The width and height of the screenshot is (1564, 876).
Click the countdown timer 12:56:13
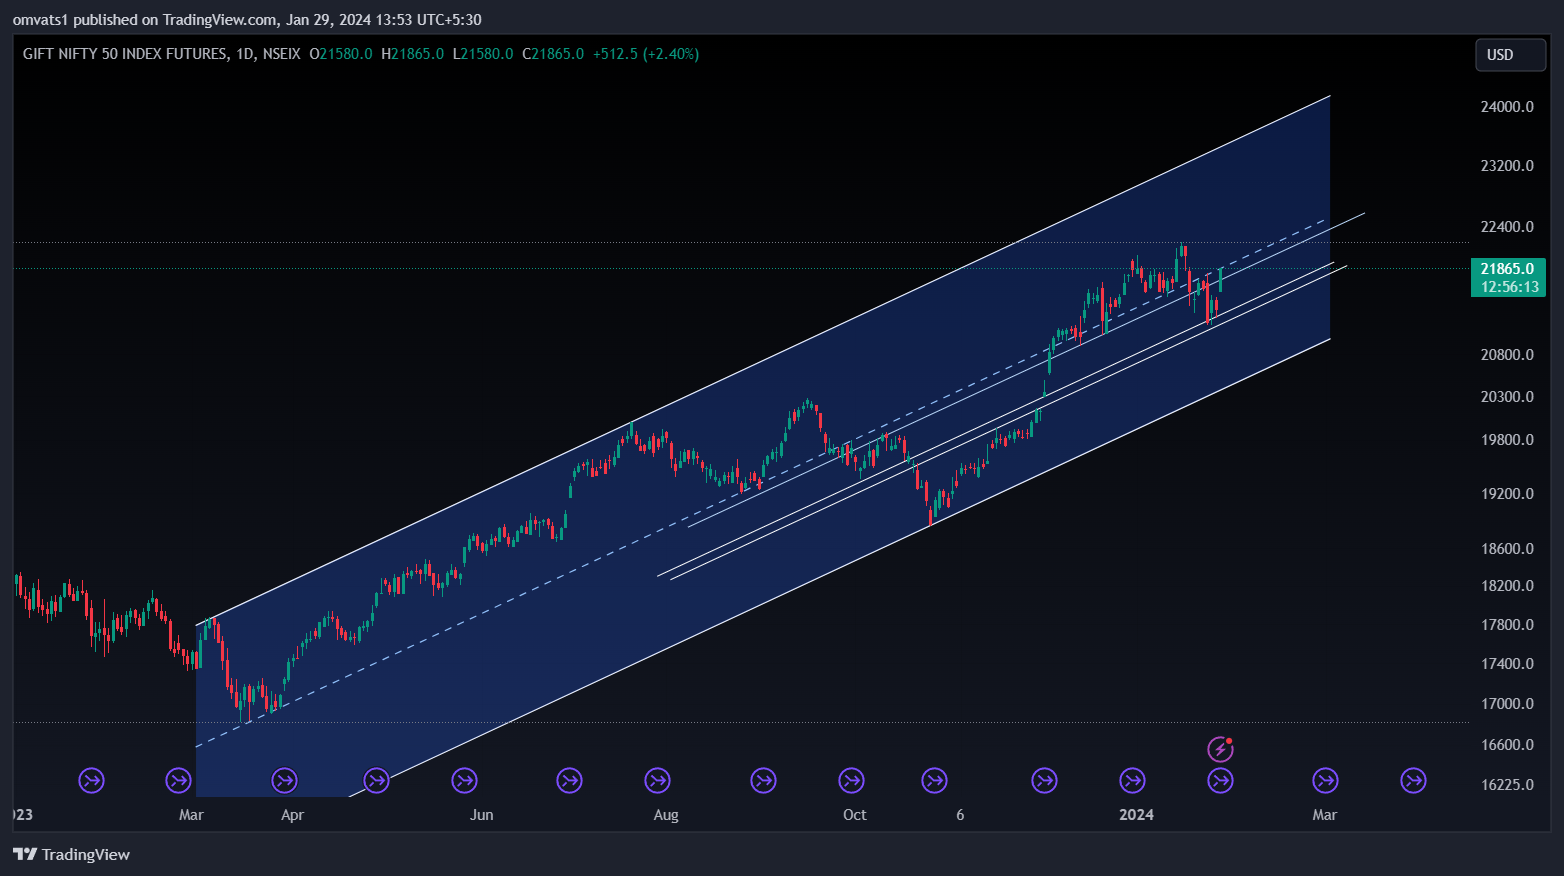[1509, 287]
